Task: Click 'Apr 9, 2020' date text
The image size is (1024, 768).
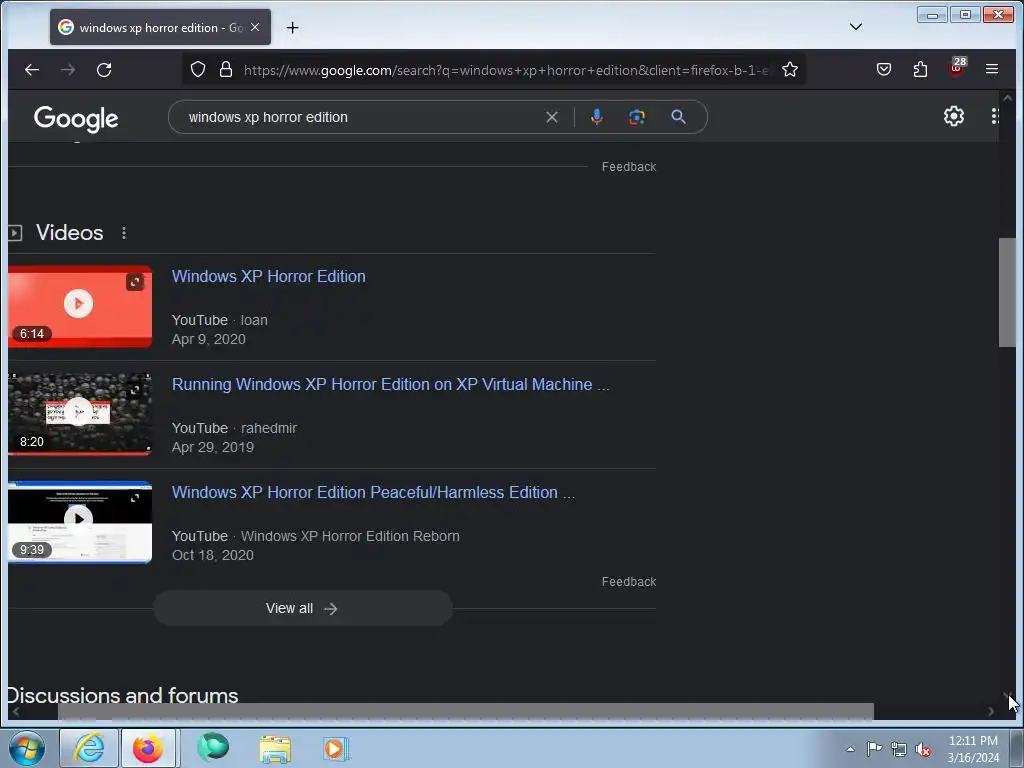Action: (209, 339)
